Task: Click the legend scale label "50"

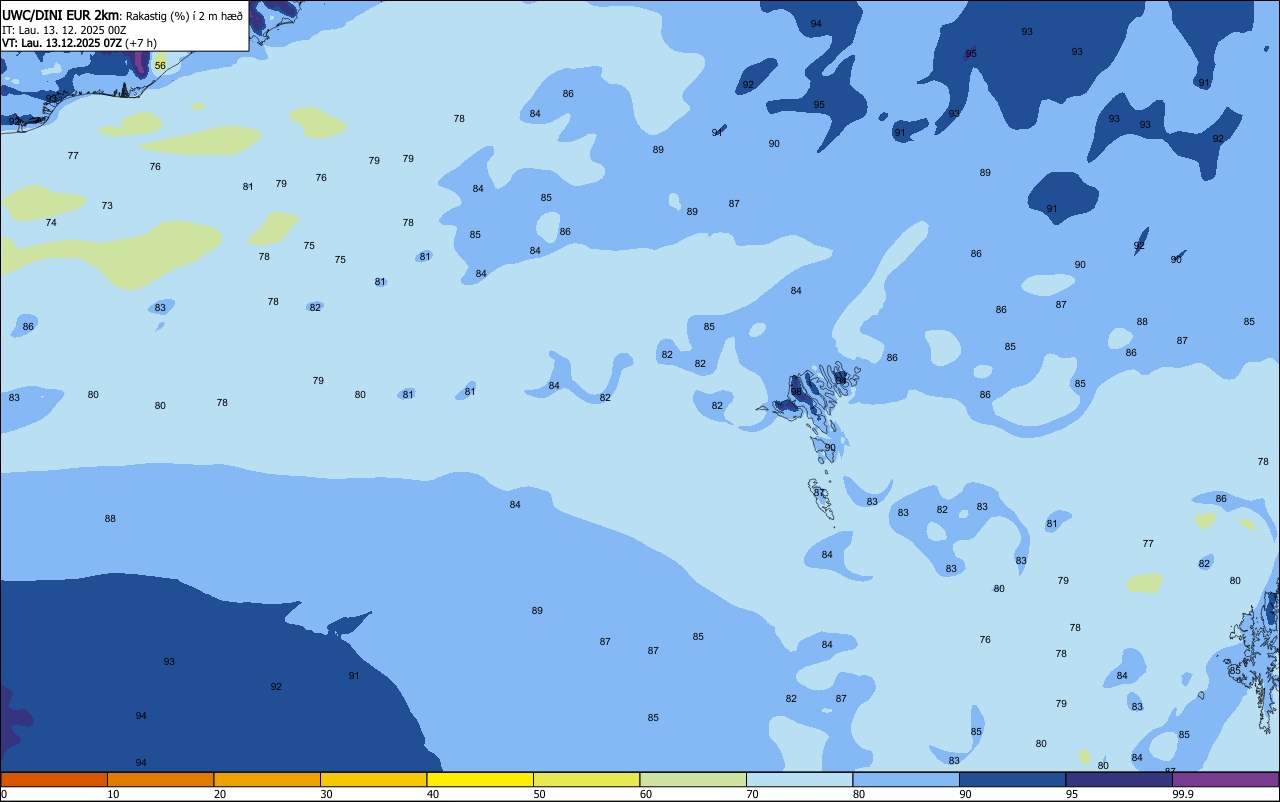Action: click(539, 794)
